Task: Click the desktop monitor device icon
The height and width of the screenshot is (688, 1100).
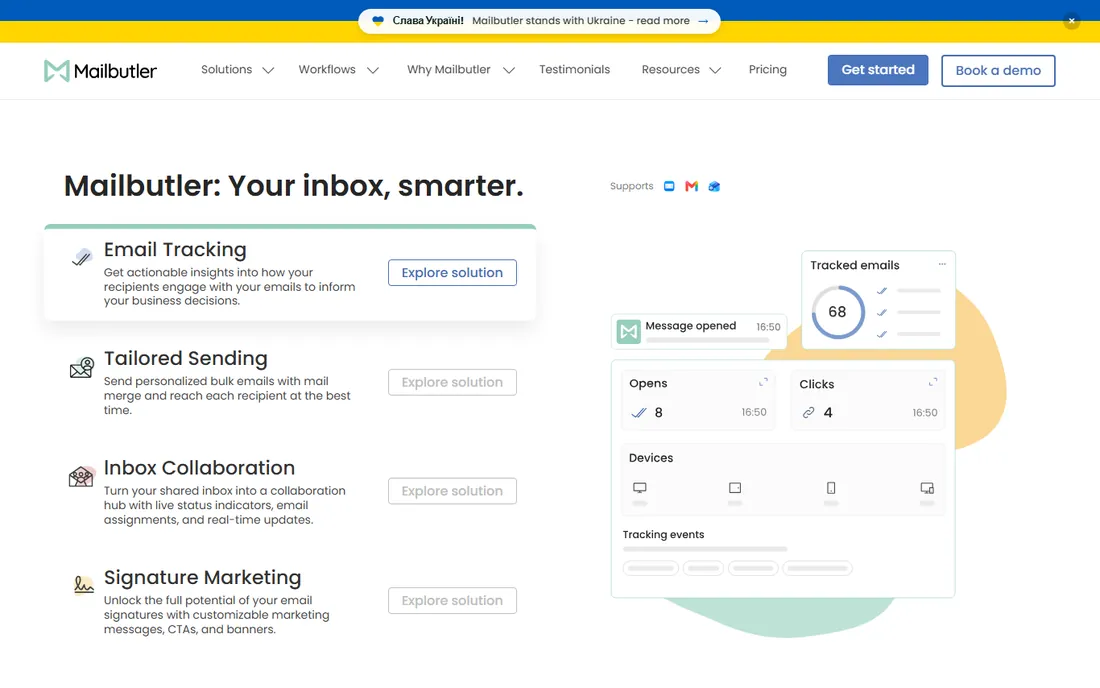Action: pos(640,487)
